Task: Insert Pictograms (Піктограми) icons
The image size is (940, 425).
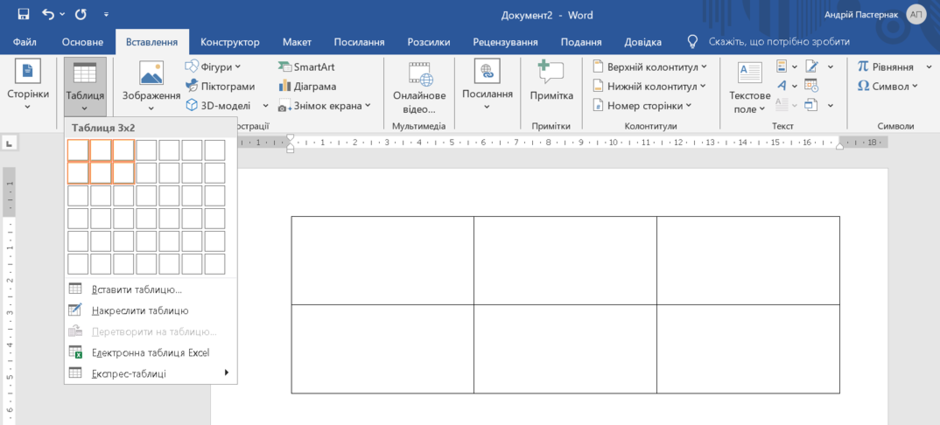Action: (x=220, y=86)
